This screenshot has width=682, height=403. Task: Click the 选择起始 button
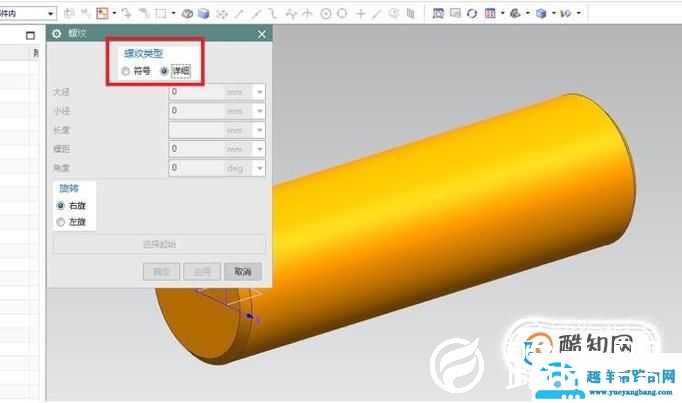159,244
